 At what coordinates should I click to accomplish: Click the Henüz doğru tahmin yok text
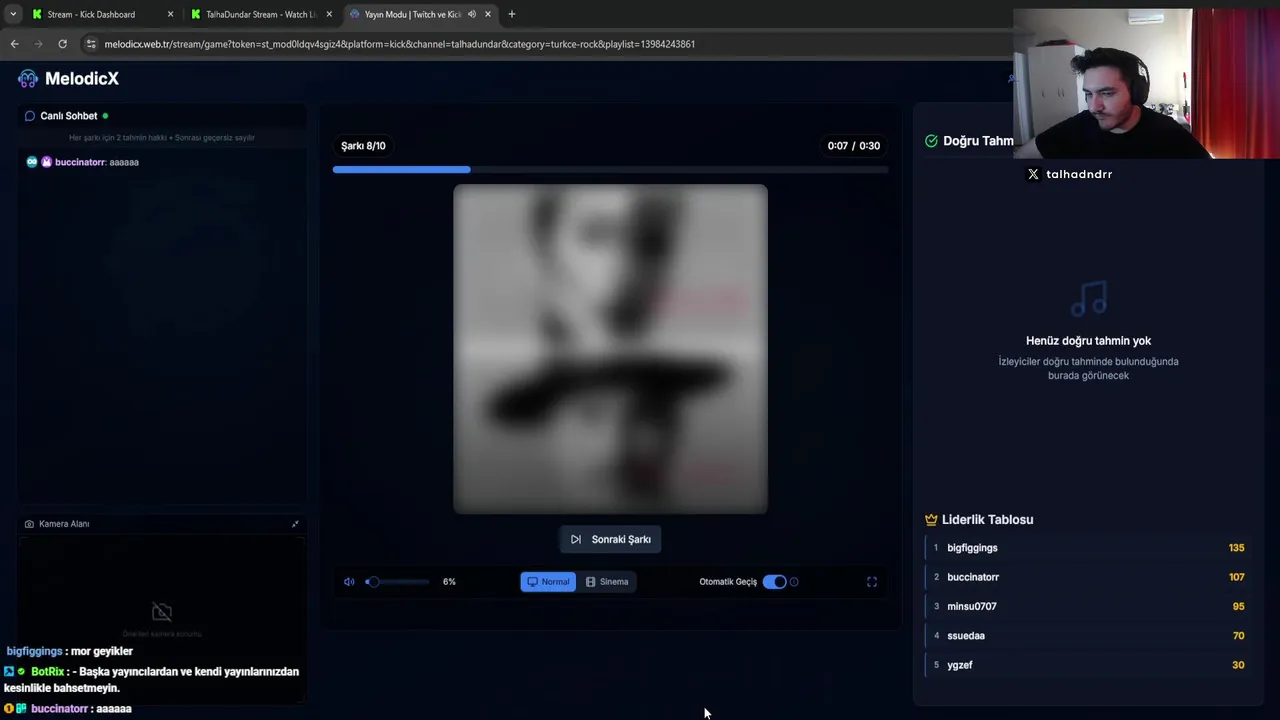click(1088, 341)
